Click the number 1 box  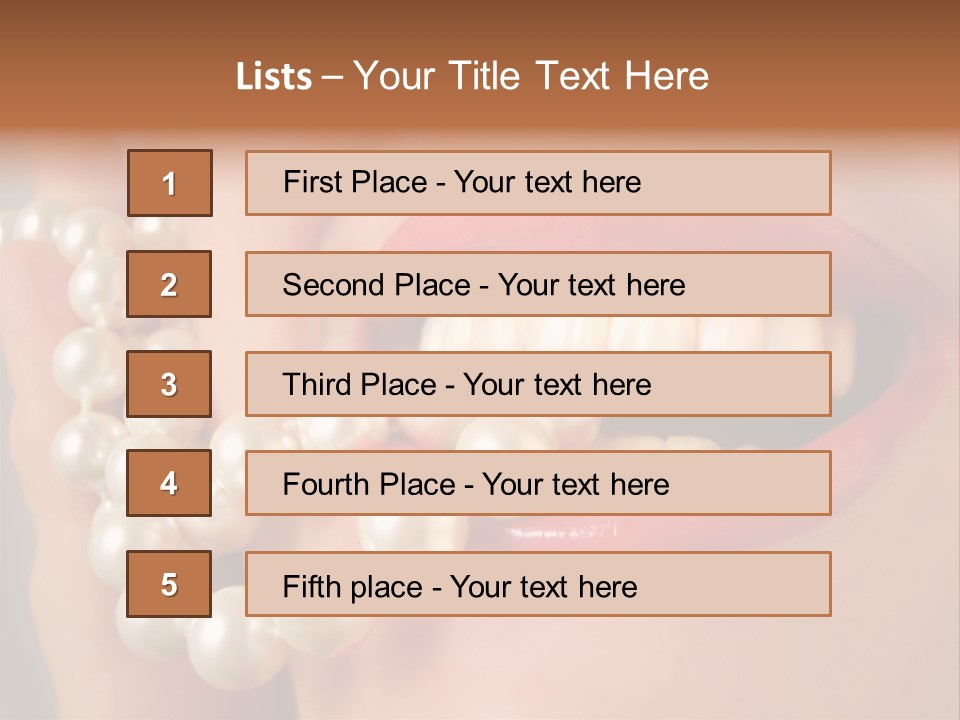point(169,183)
